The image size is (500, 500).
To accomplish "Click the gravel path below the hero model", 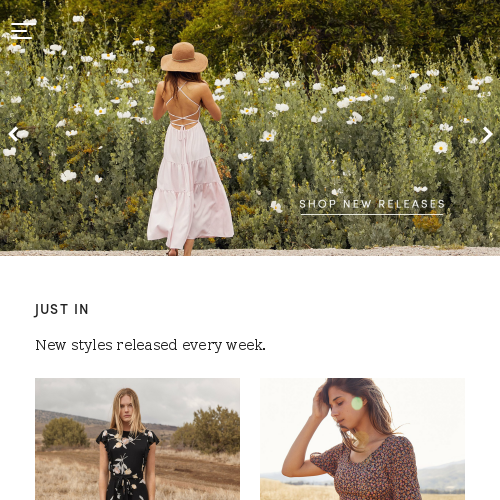I will pos(250,252).
